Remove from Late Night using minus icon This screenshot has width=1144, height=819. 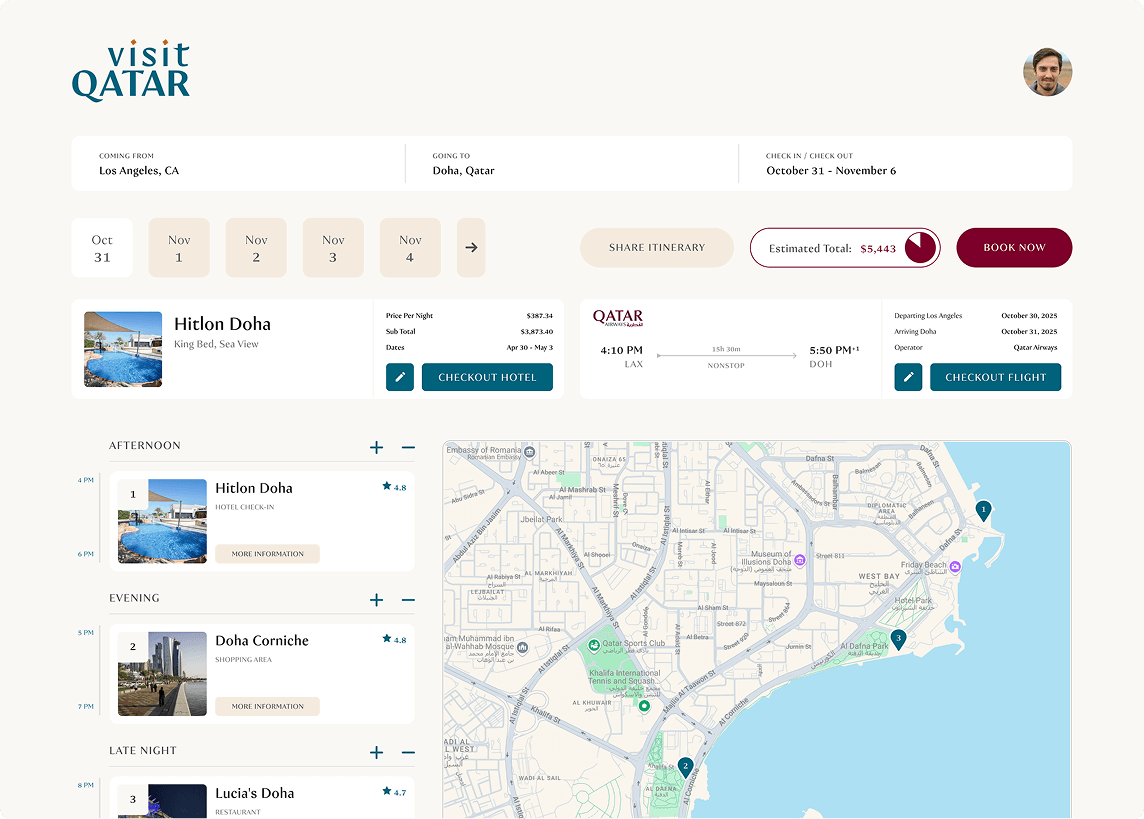pos(408,752)
